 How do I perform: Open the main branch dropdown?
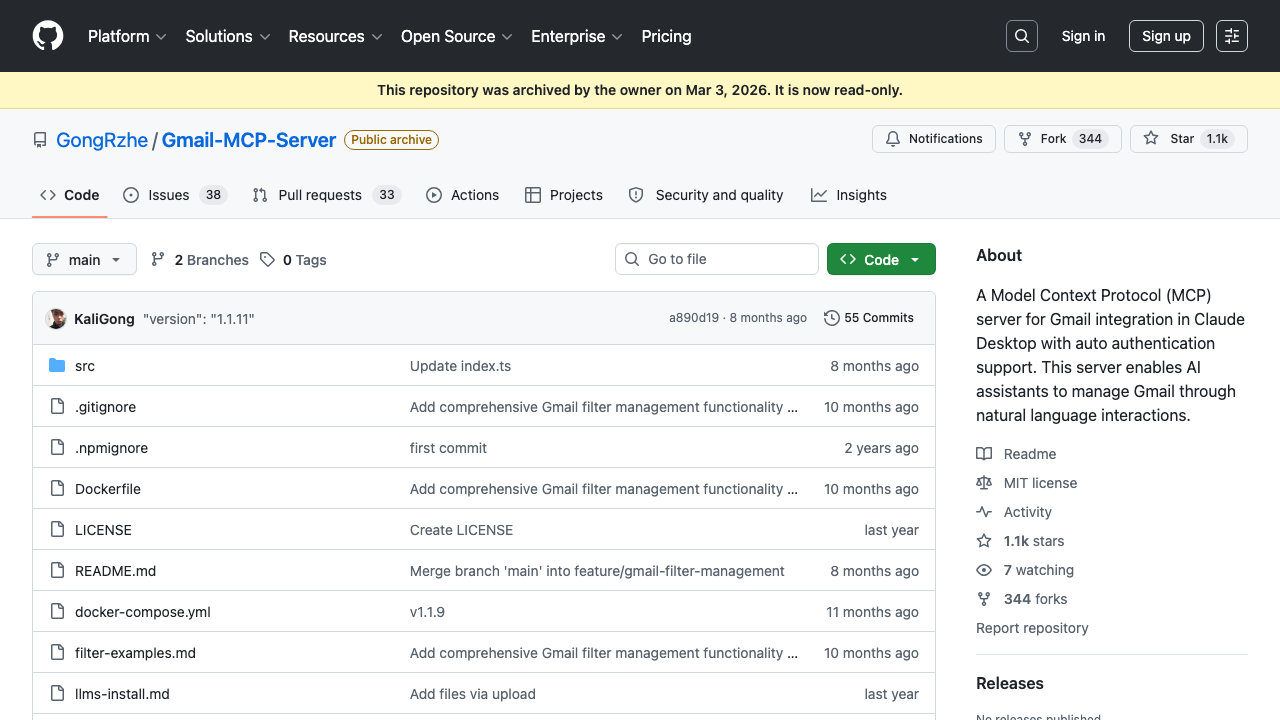pyautogui.click(x=84, y=259)
